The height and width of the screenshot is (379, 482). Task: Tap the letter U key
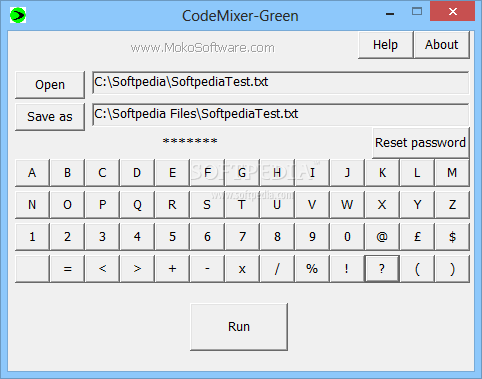click(x=277, y=205)
